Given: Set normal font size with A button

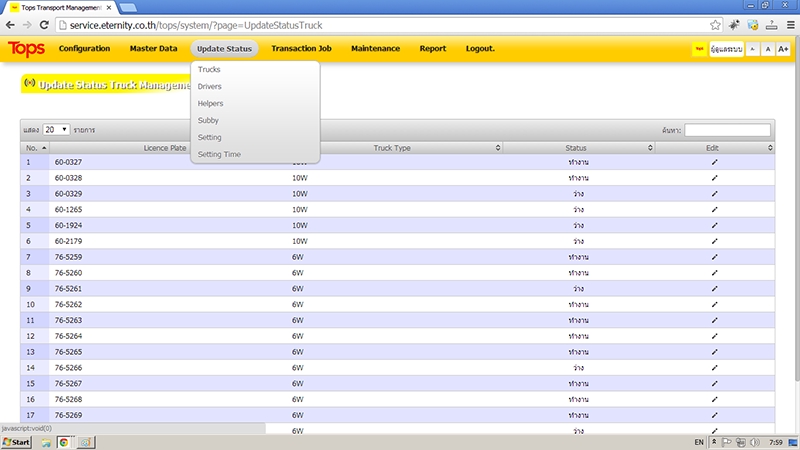Looking at the screenshot, I should coord(768,49).
